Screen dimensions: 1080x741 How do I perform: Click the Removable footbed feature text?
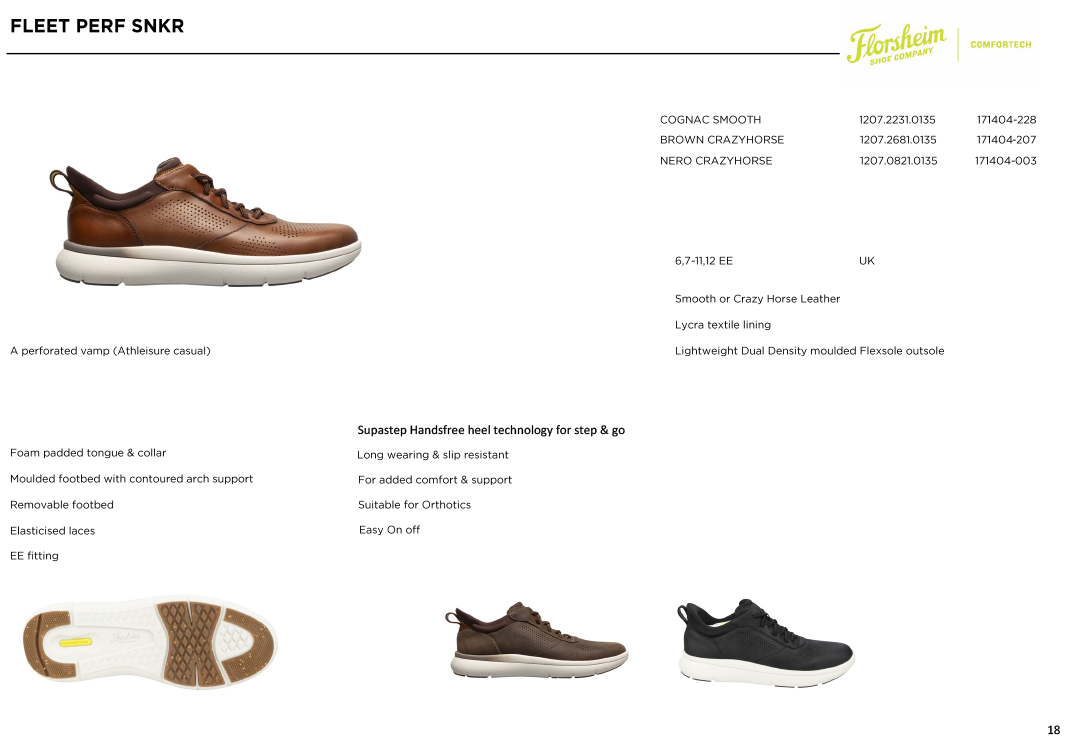(62, 505)
